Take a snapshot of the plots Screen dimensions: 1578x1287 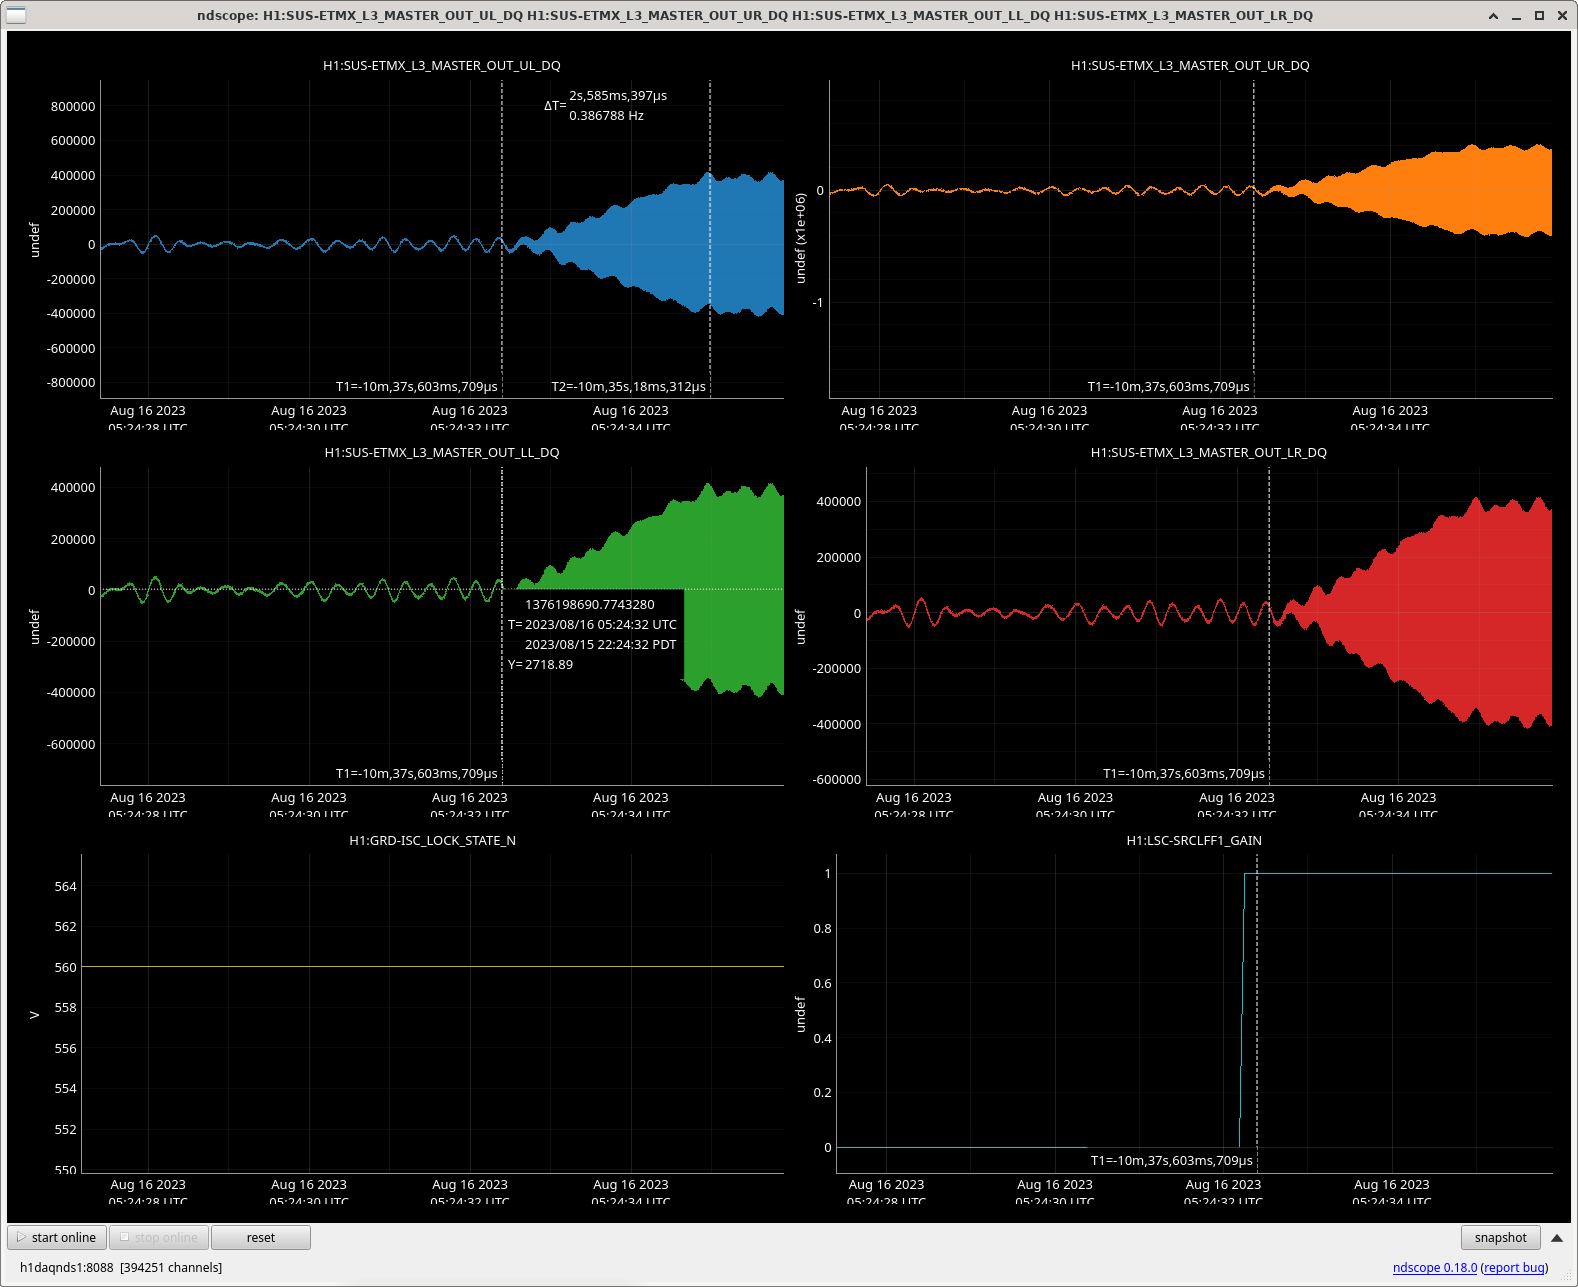pyautogui.click(x=1500, y=1237)
